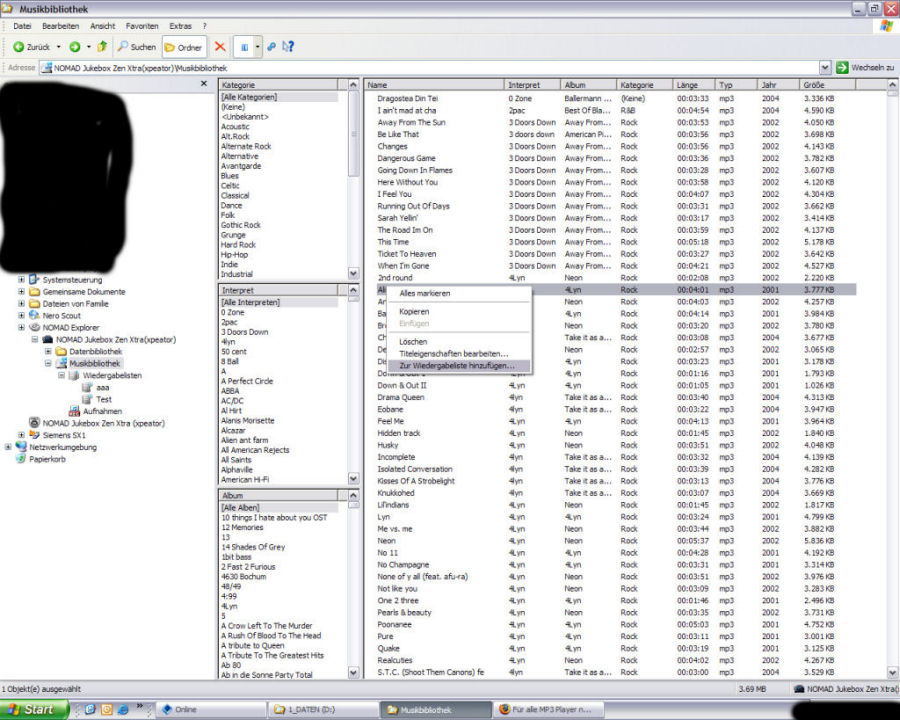Sort by the Länge column header
Viewport: 900px width, 720px height.
tap(694, 85)
